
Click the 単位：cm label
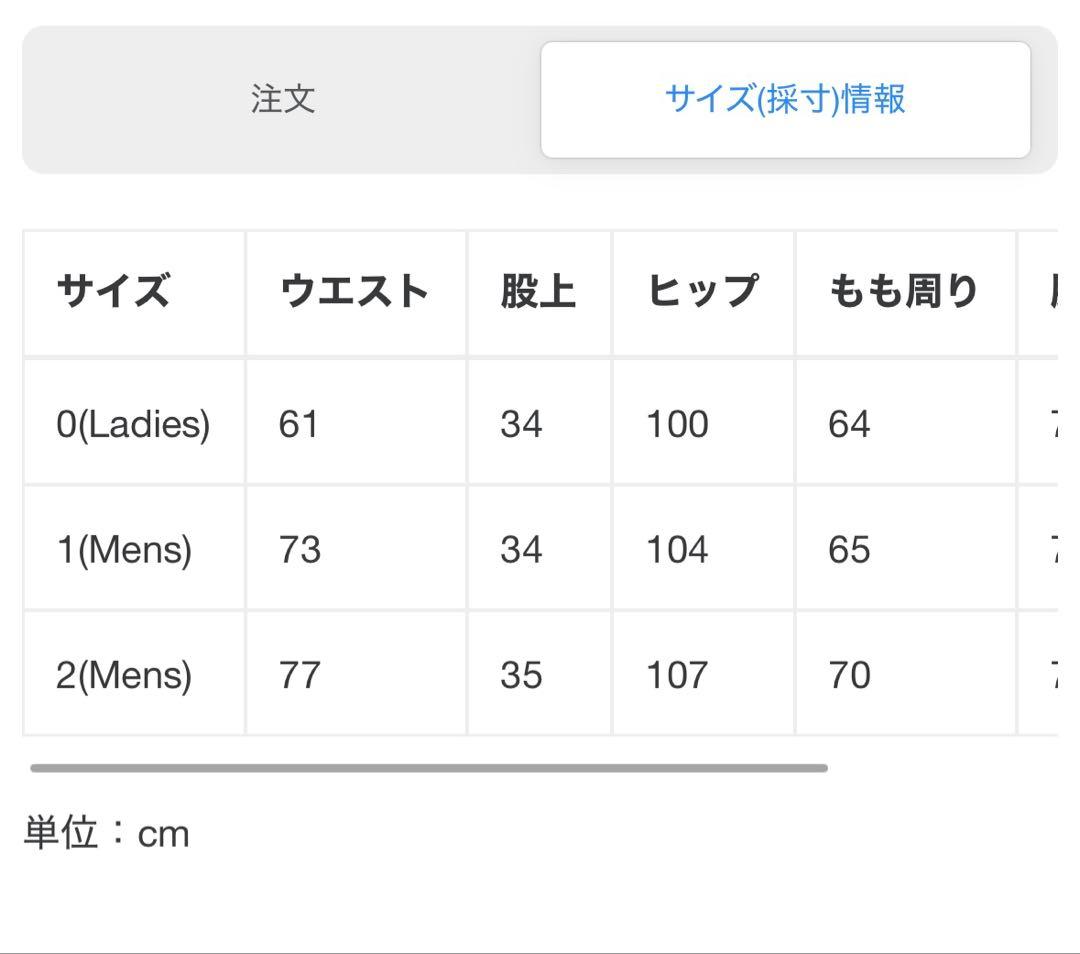(106, 833)
